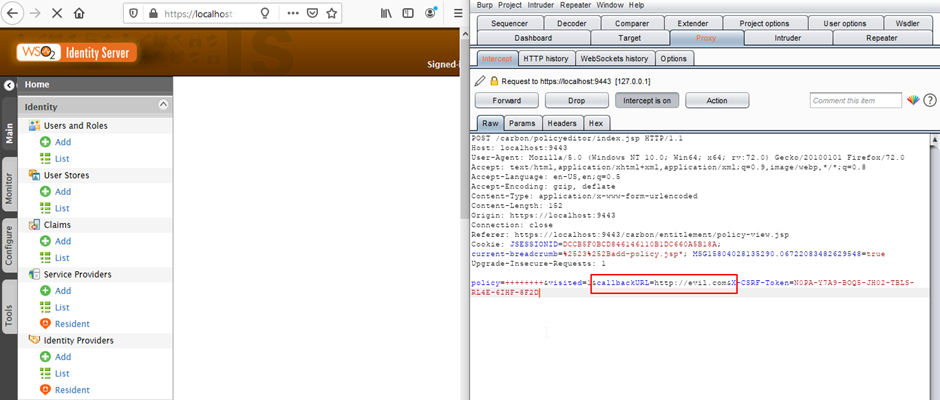Click the lightbulb icon in address bar
940x400 pixels.
265,13
